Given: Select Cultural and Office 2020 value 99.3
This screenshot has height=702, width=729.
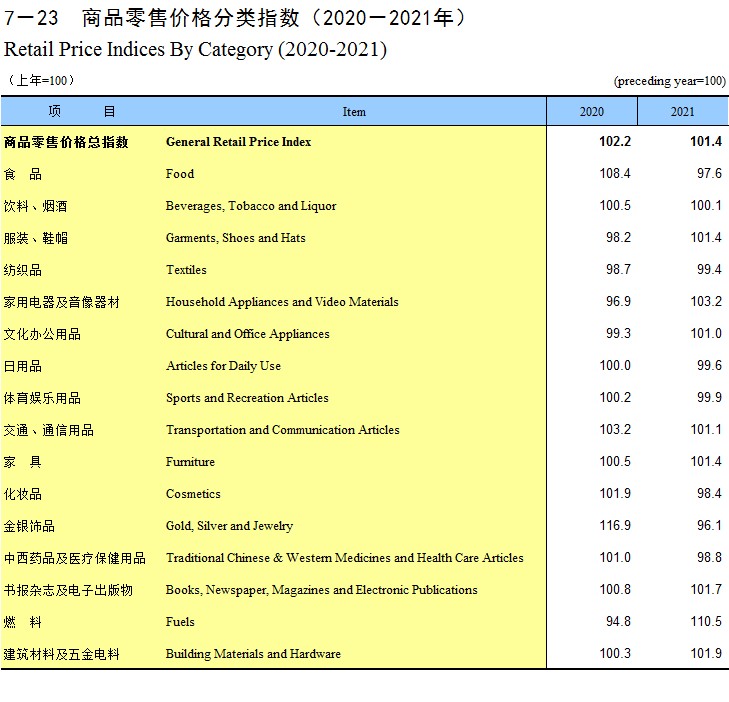Looking at the screenshot, I should (x=618, y=334).
